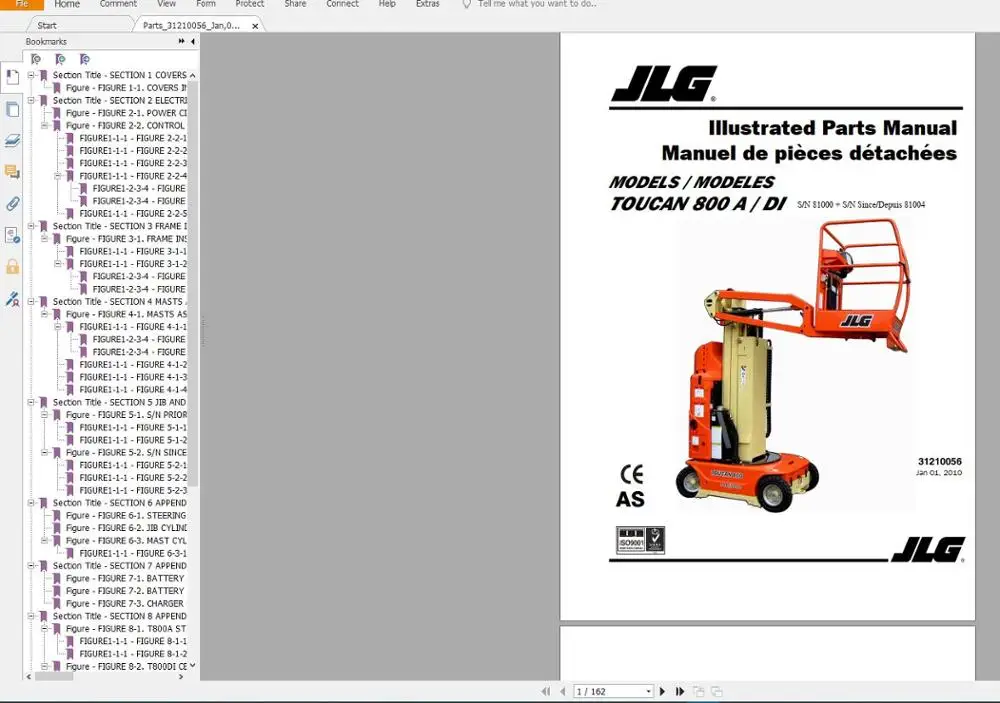Viewport: 1000px width, 703px height.
Task: Collapse SECTION 4 MASTS bookmark node
Action: click(31, 302)
